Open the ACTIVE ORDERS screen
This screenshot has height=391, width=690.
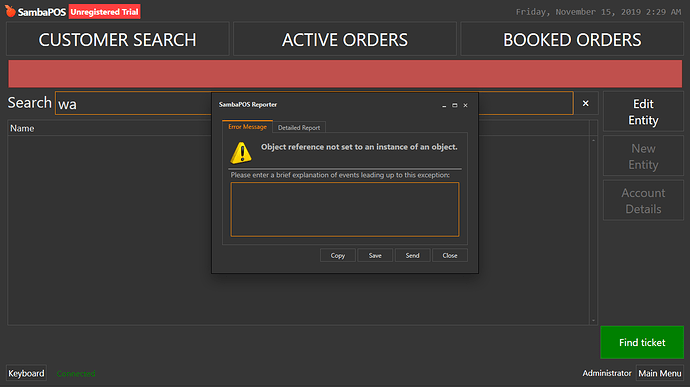pos(345,40)
